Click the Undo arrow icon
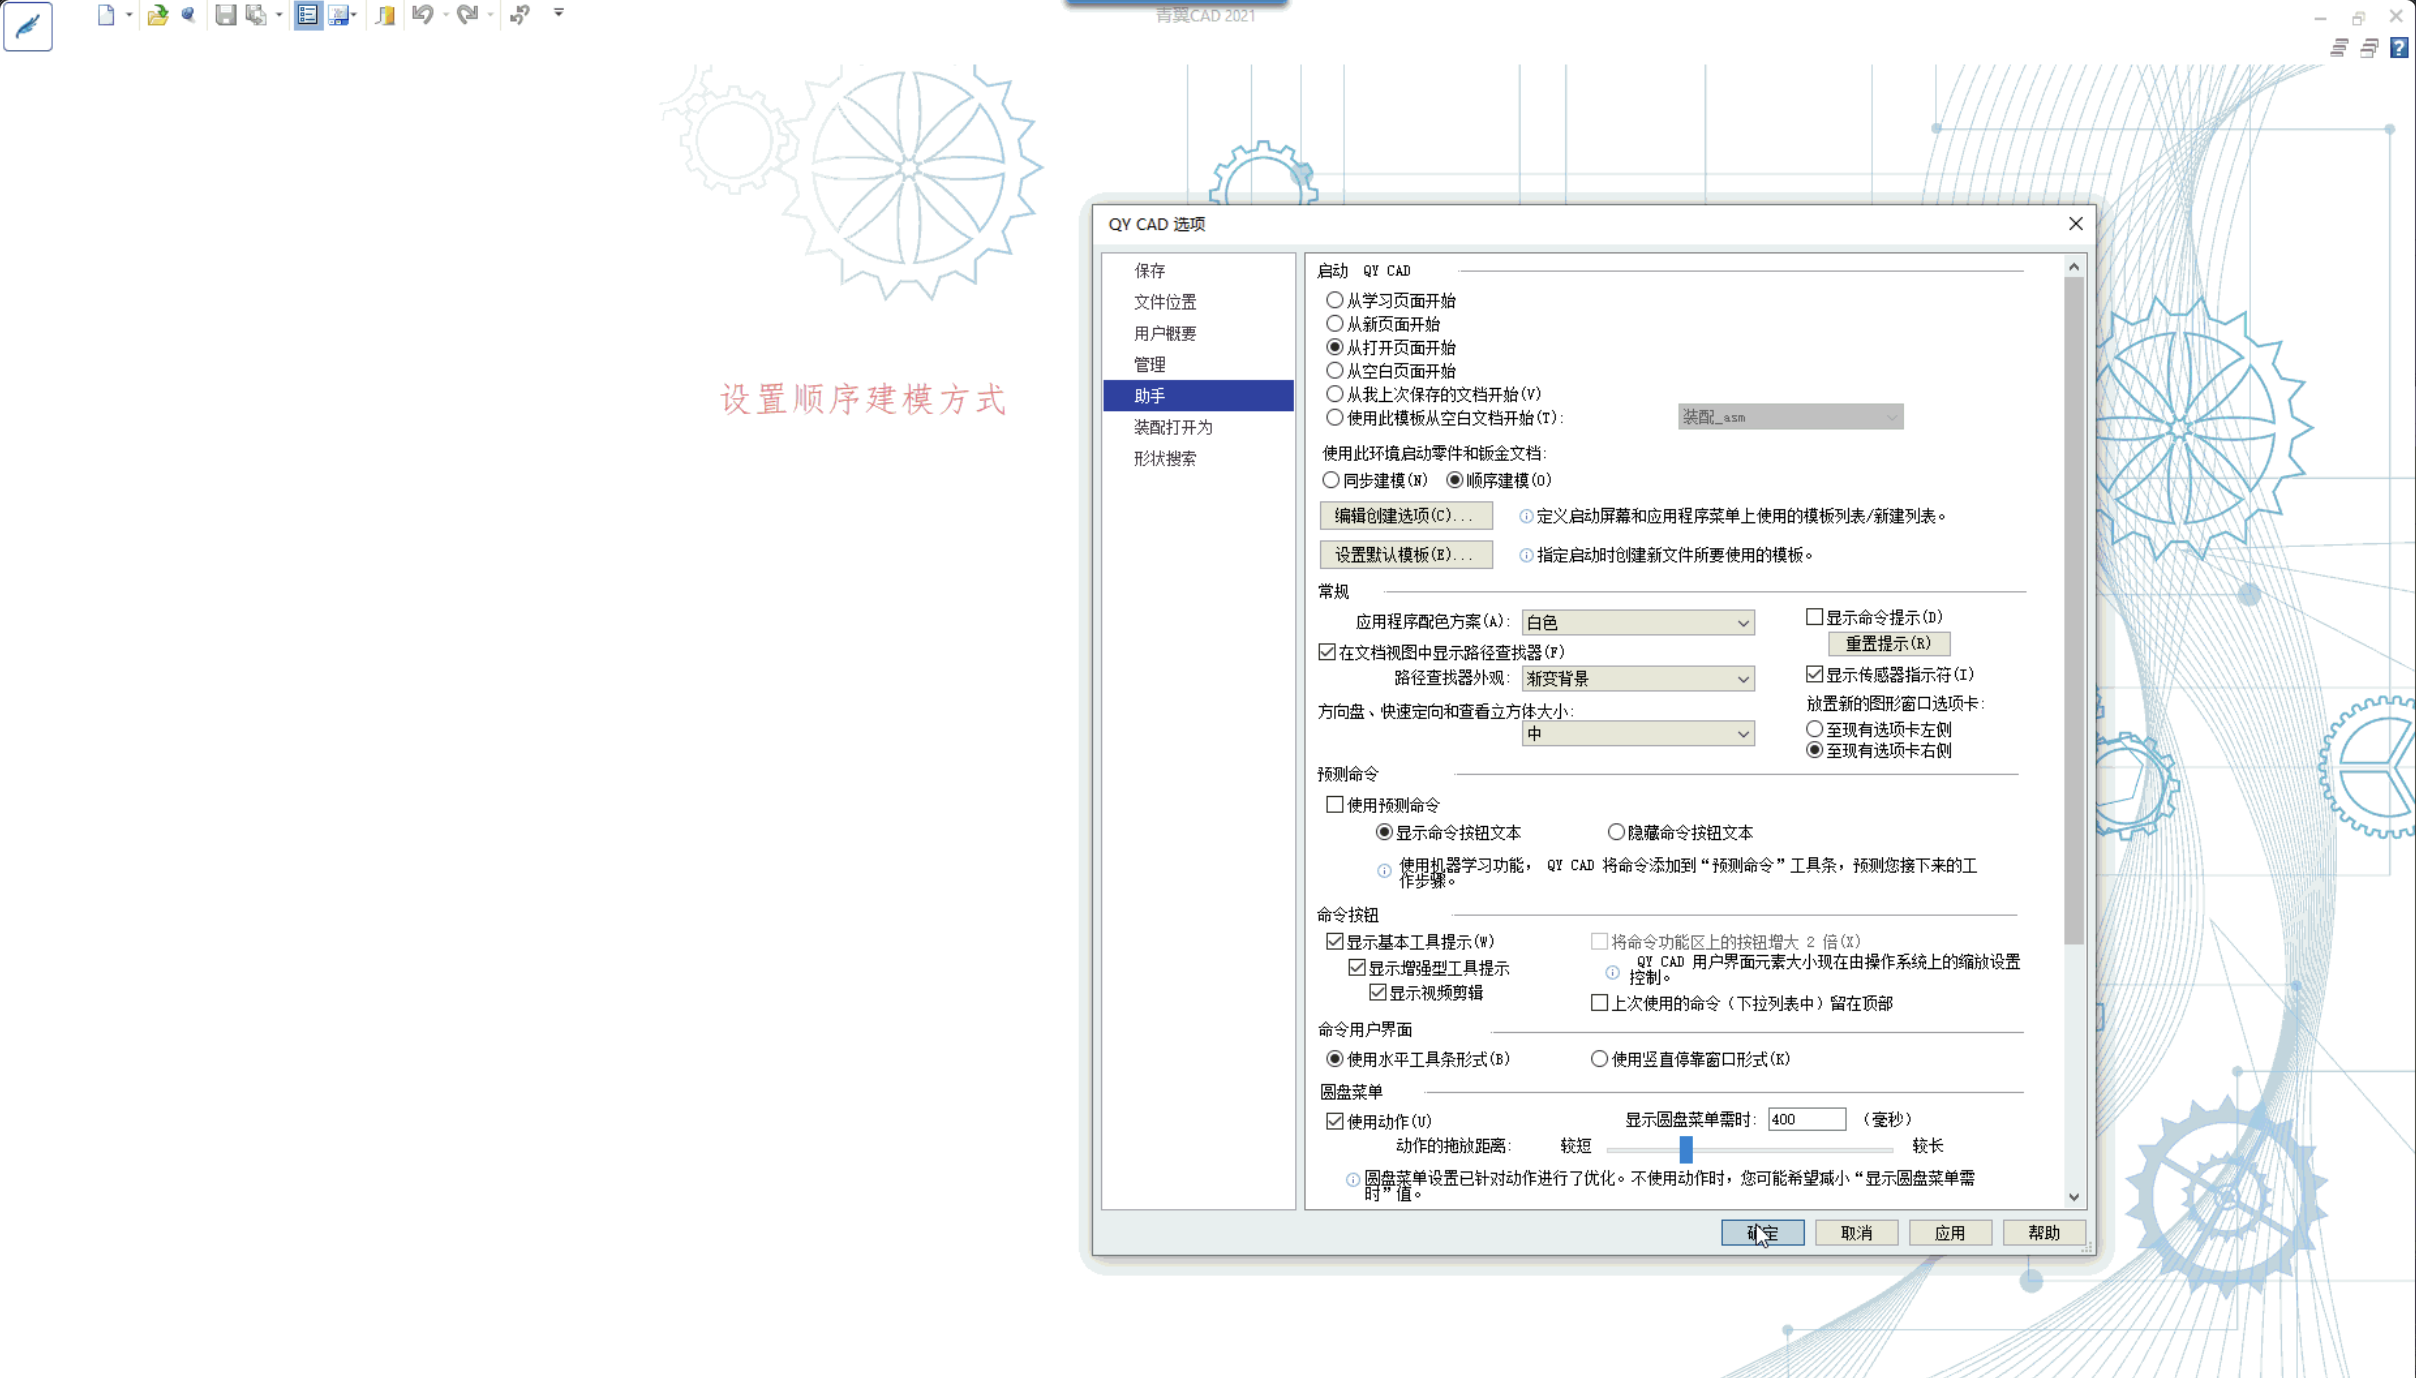This screenshot has height=1378, width=2416. [x=423, y=15]
